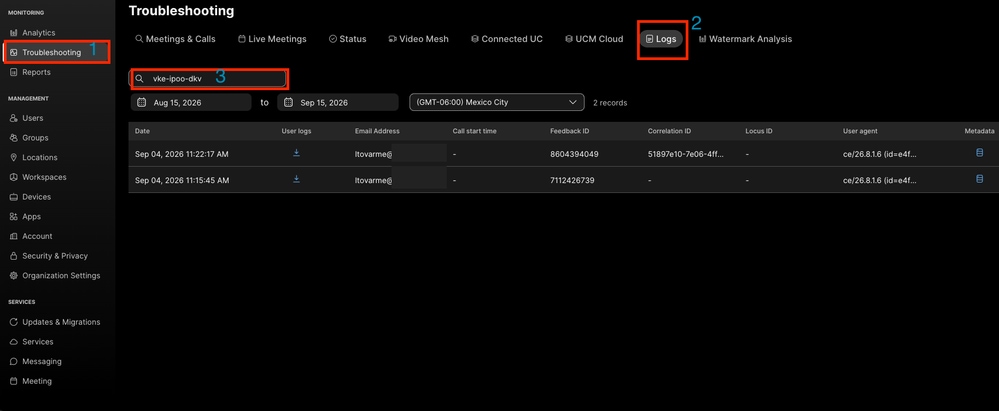Open the Watermark Analysis tab

tap(745, 39)
